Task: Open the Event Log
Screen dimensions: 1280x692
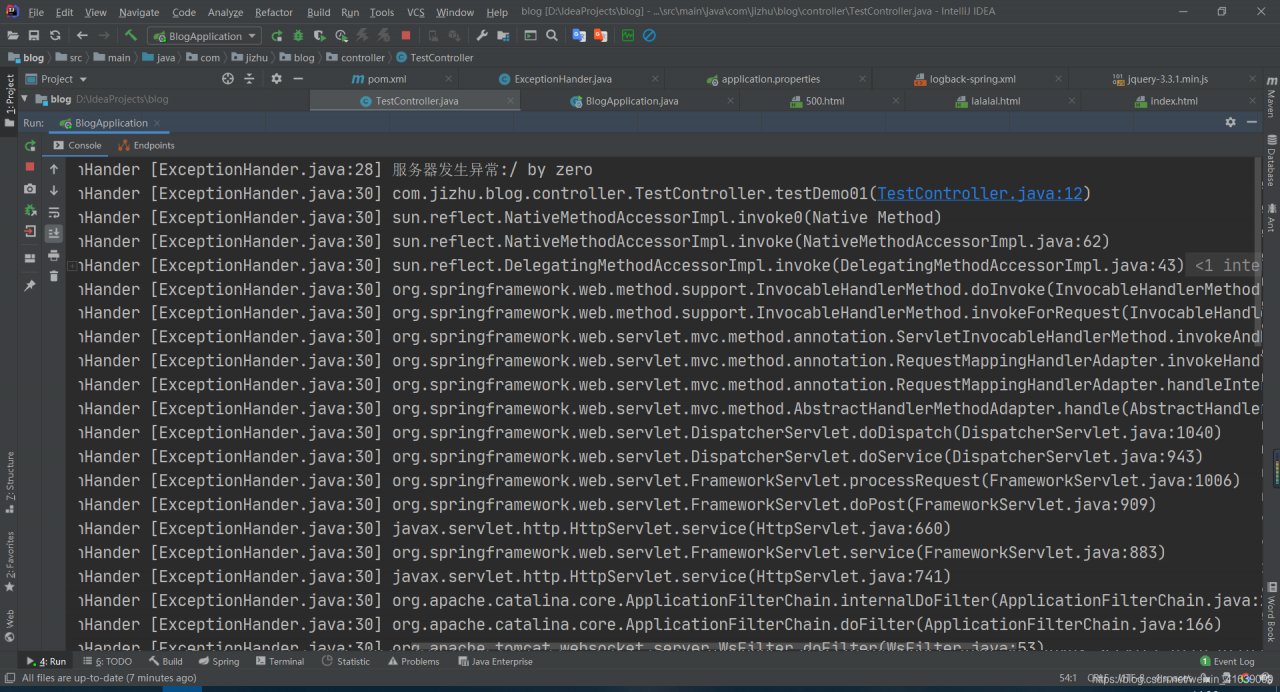Action: [1227, 661]
